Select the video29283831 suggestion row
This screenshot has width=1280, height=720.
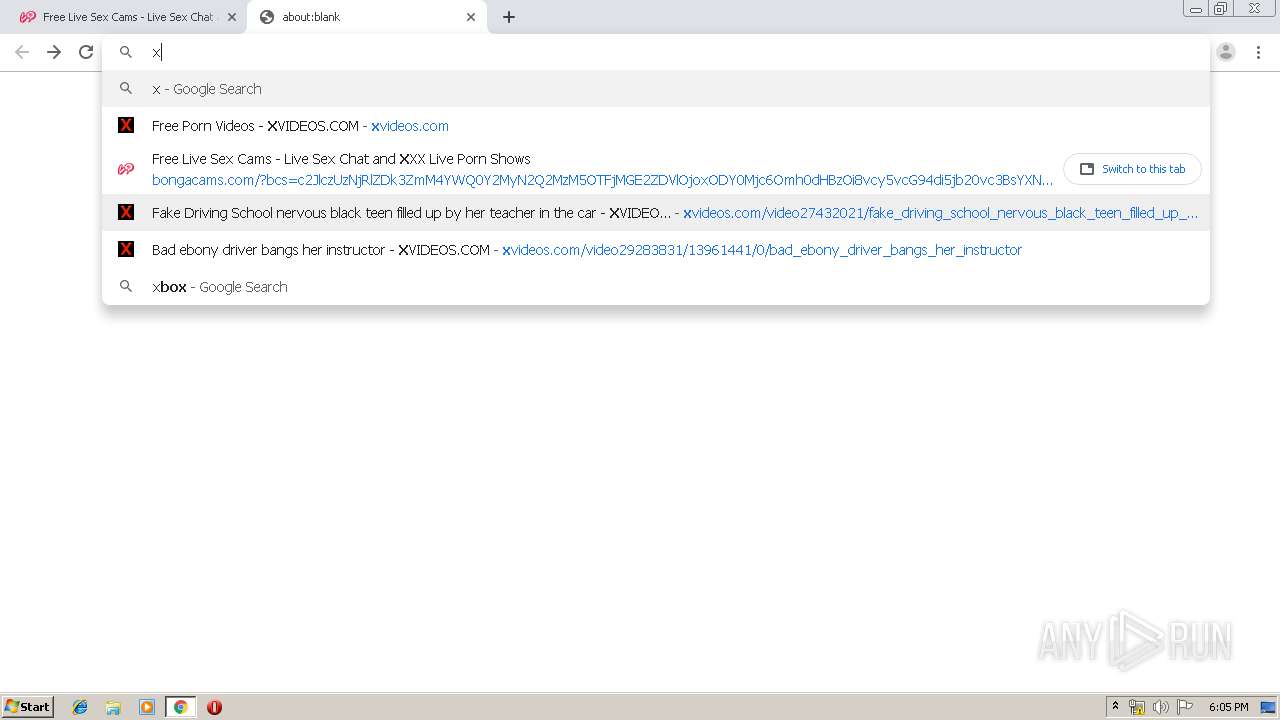[x=656, y=250]
